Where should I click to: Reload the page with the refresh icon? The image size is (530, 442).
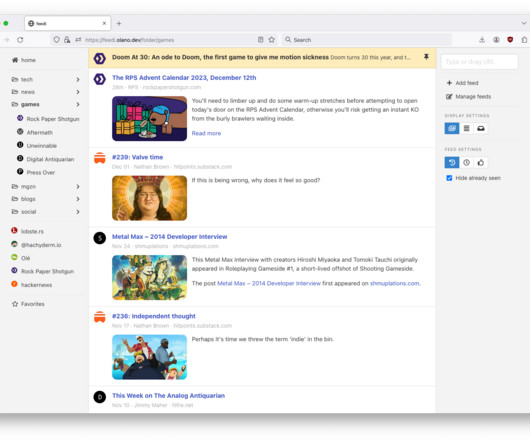click(x=20, y=40)
